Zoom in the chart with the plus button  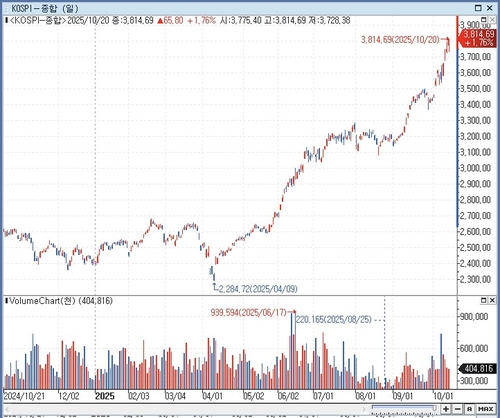[446, 409]
